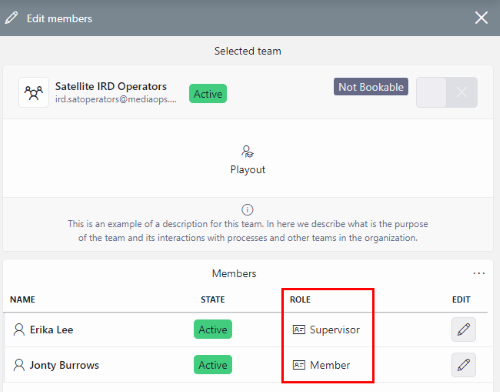Select the Jonty Burrows member name
The height and width of the screenshot is (392, 500).
click(x=64, y=365)
